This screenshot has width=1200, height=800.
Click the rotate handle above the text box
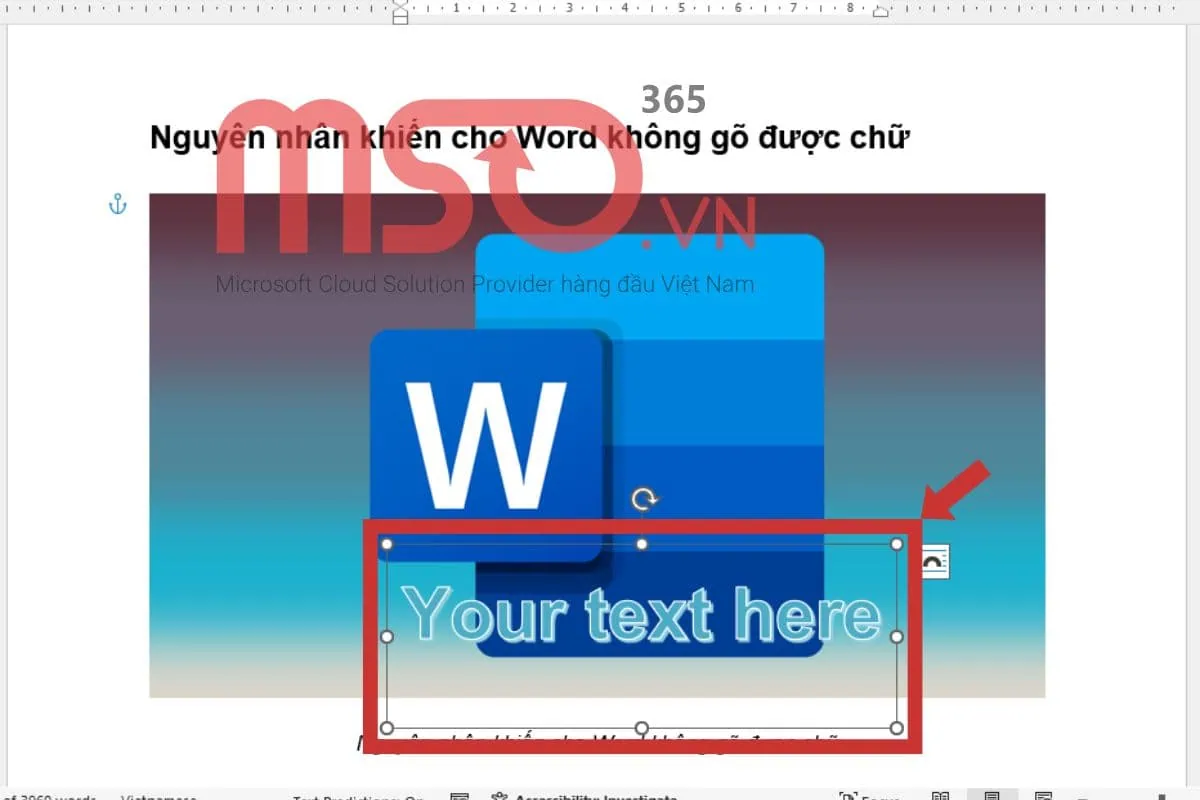point(644,497)
